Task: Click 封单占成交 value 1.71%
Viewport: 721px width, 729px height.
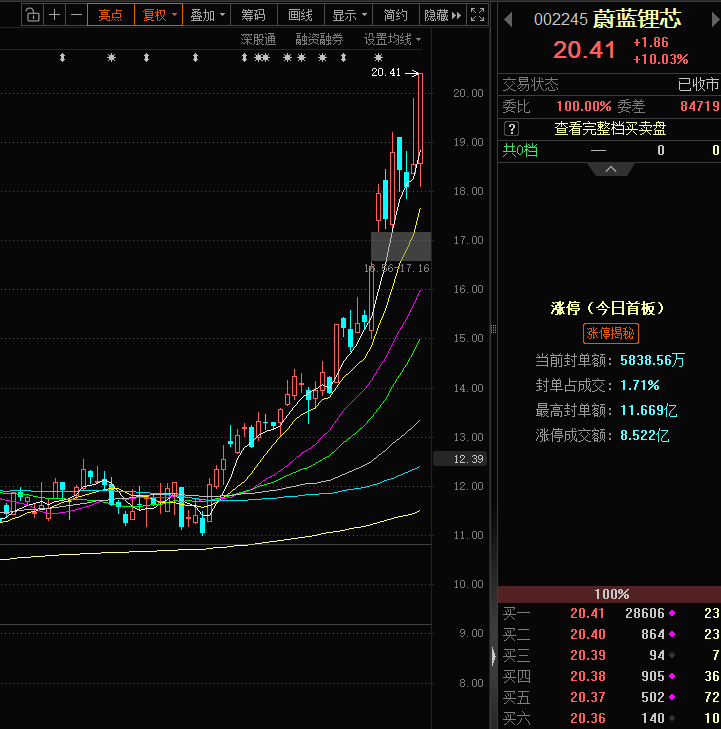Action: click(640, 385)
